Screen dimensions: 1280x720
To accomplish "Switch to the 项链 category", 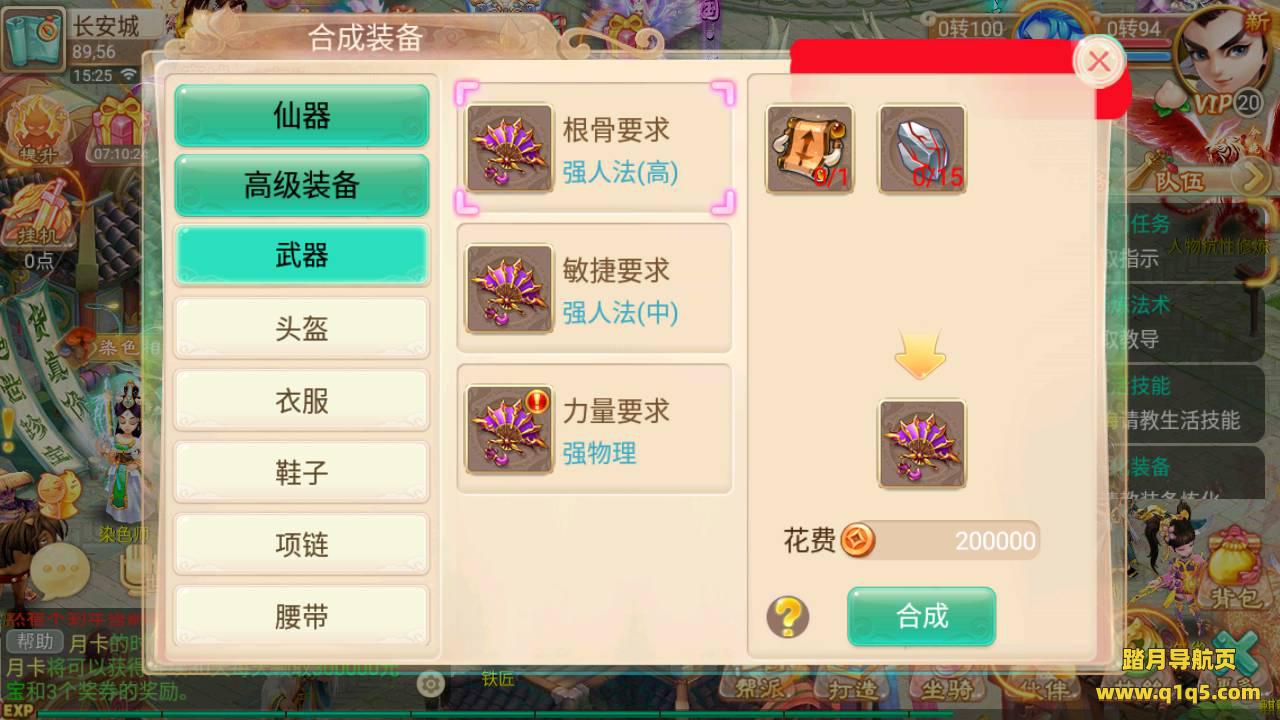I will pyautogui.click(x=302, y=544).
